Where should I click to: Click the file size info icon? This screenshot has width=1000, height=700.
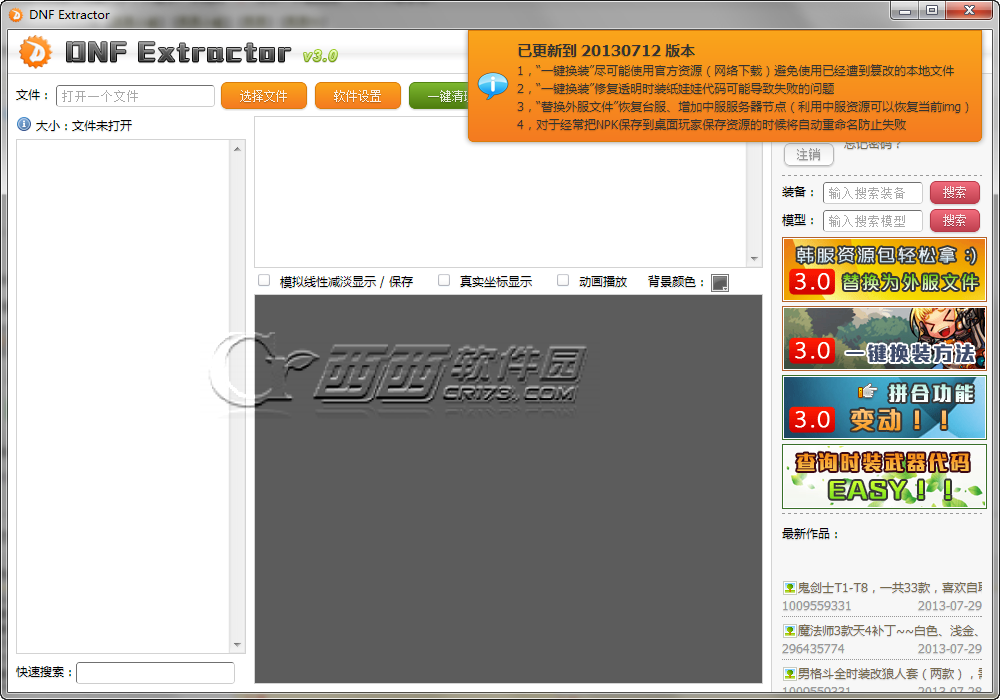point(23,125)
